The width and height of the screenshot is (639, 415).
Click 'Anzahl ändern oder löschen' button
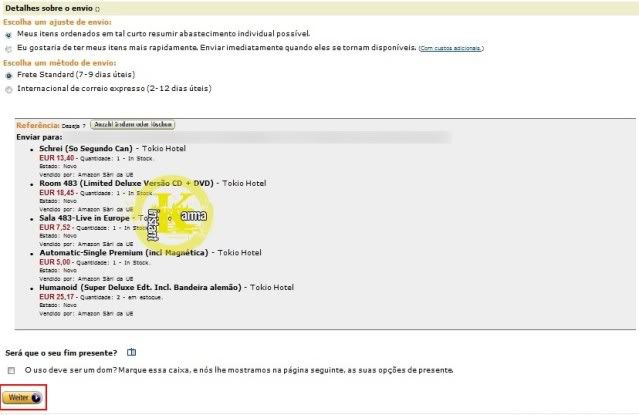click(x=132, y=125)
